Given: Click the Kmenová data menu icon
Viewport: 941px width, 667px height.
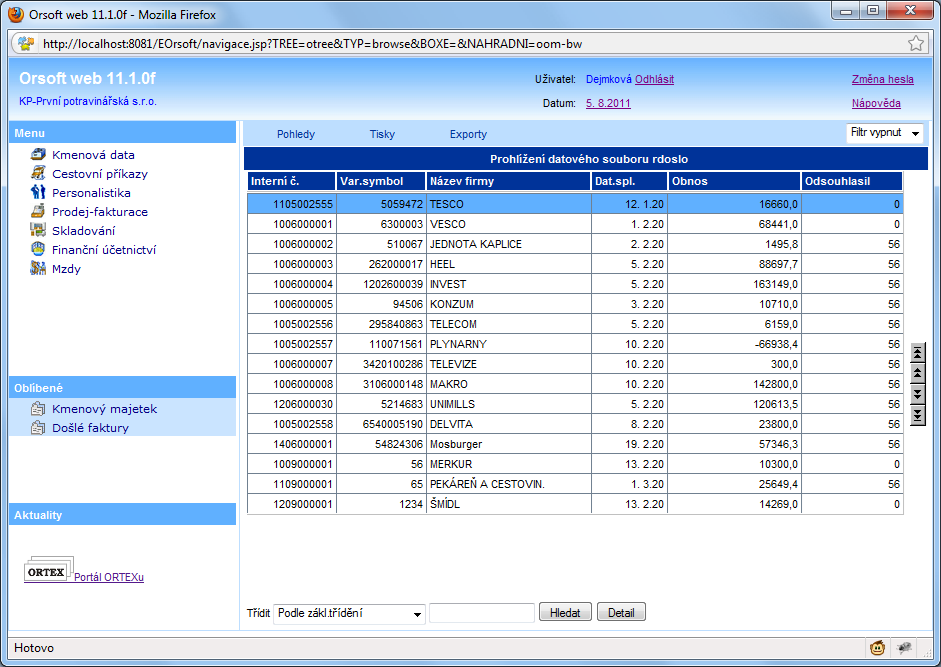Looking at the screenshot, I should tap(38, 155).
